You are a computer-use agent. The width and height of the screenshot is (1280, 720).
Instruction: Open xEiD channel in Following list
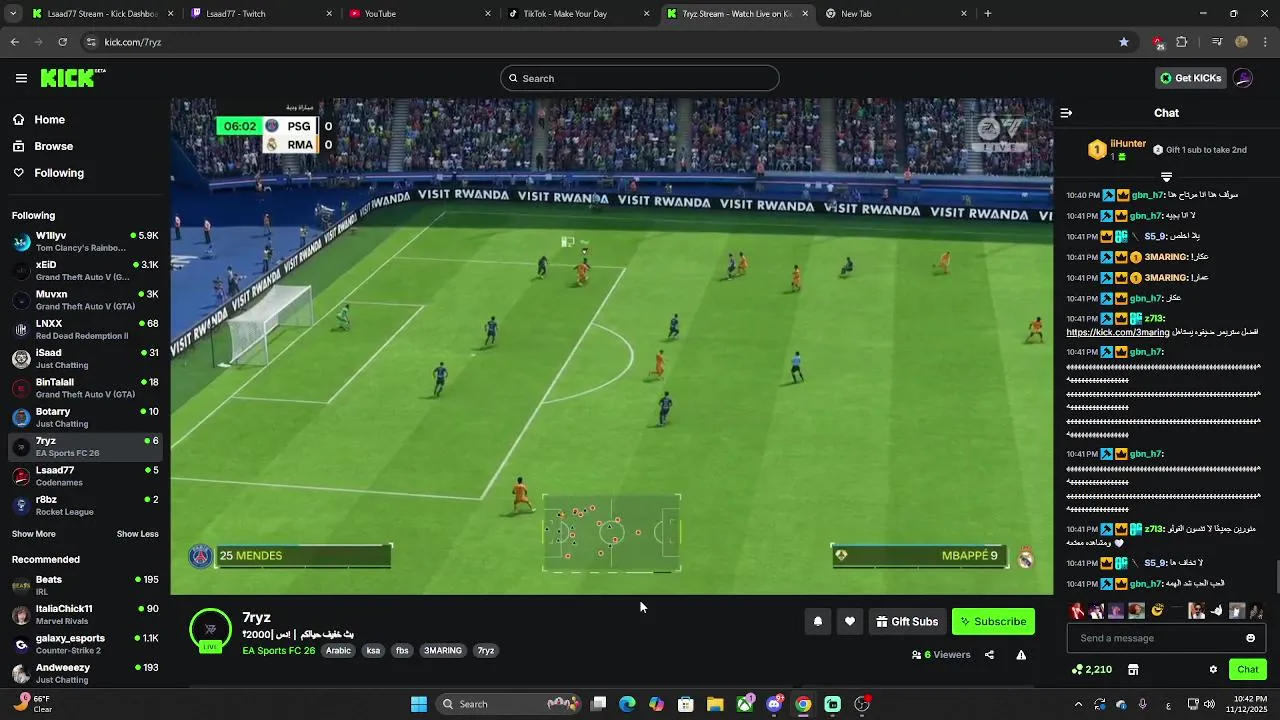coord(85,270)
